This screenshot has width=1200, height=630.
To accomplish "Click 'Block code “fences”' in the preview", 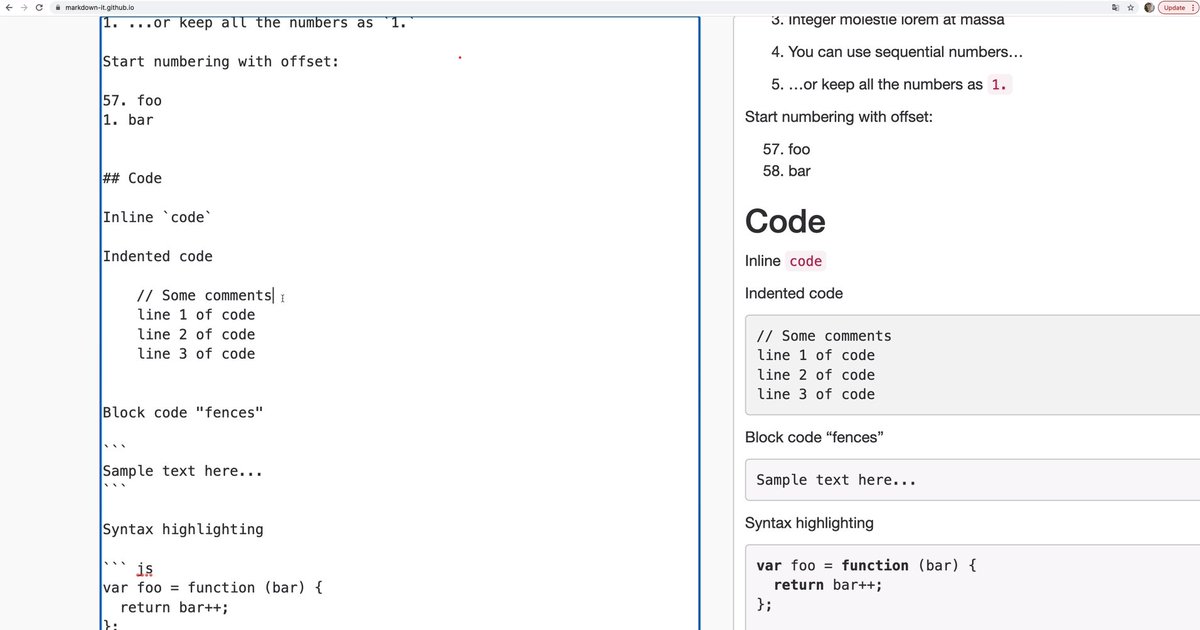I will (x=814, y=437).
